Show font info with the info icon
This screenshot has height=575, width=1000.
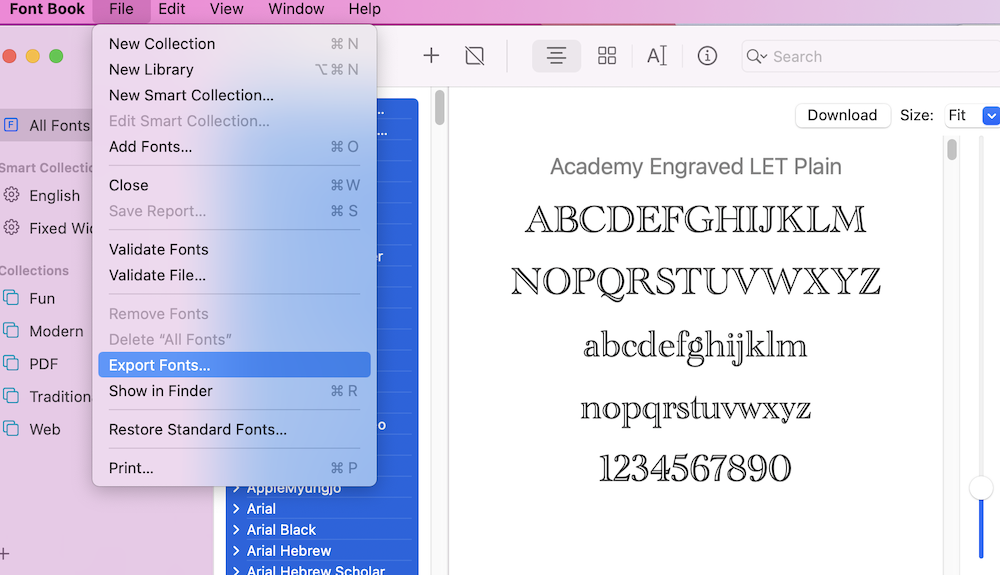click(707, 56)
